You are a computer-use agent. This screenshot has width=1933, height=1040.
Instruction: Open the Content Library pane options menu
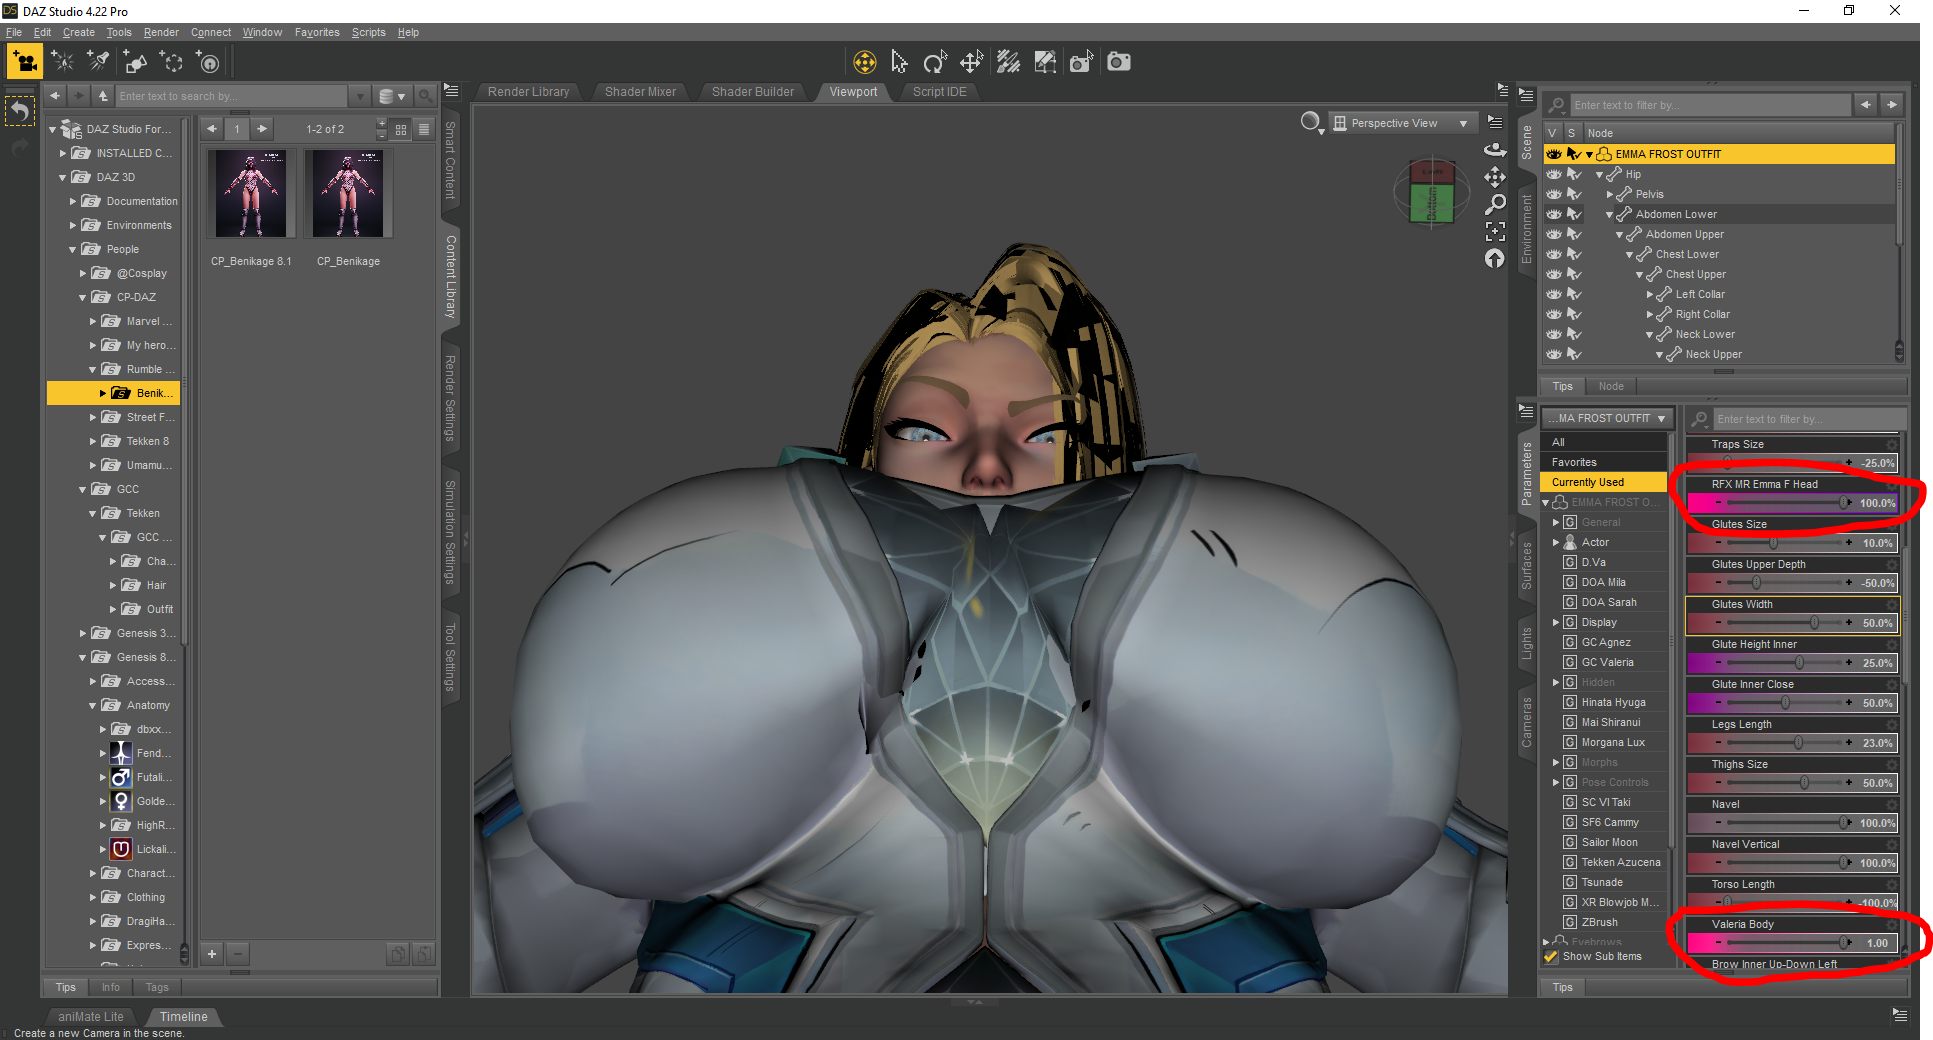pos(451,90)
